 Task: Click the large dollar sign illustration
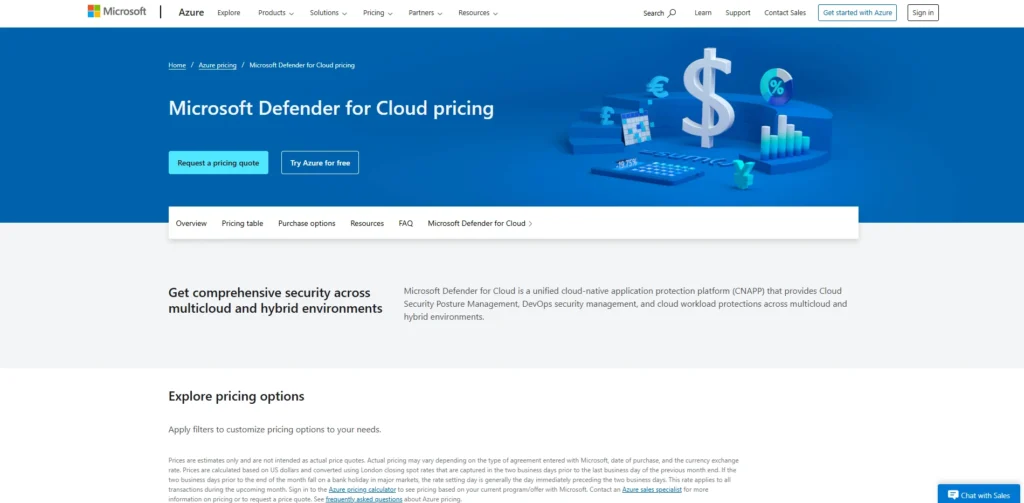(707, 97)
